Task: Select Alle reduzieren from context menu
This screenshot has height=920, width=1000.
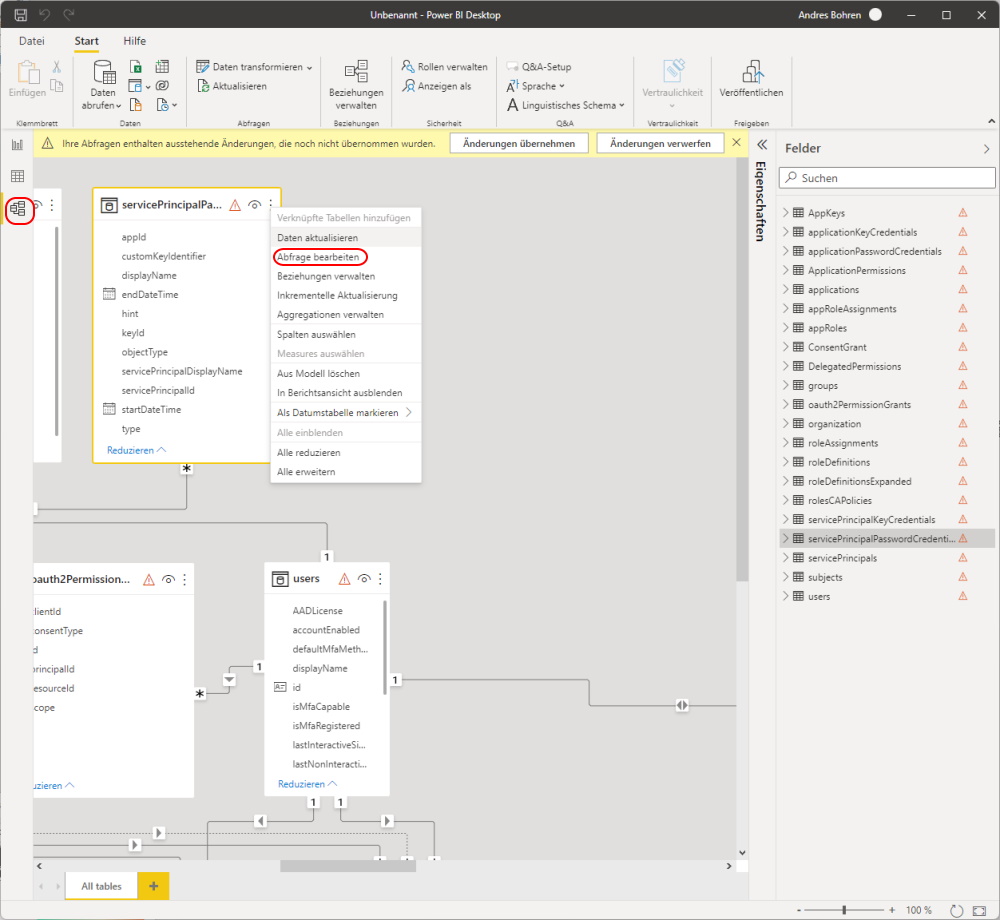Action: click(309, 453)
